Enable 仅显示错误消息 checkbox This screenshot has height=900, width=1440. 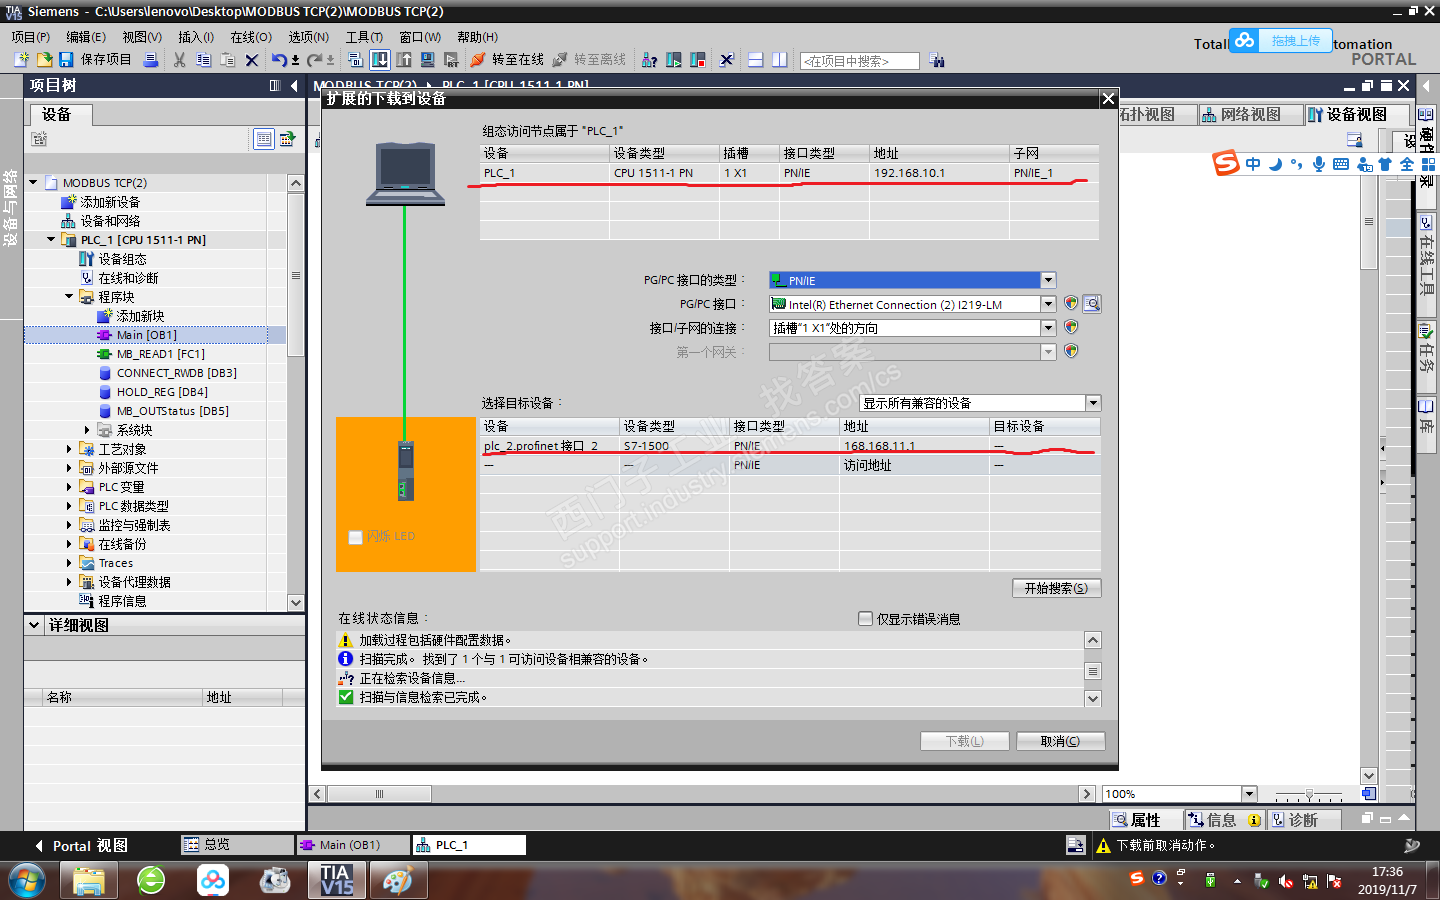(x=866, y=619)
